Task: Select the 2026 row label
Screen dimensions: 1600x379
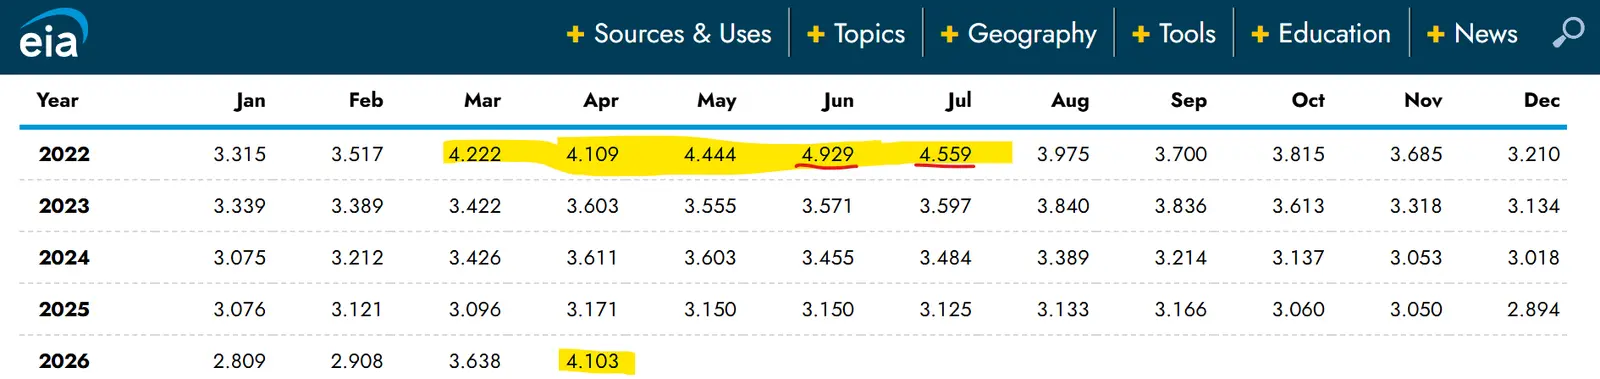Action: pyautogui.click(x=64, y=361)
